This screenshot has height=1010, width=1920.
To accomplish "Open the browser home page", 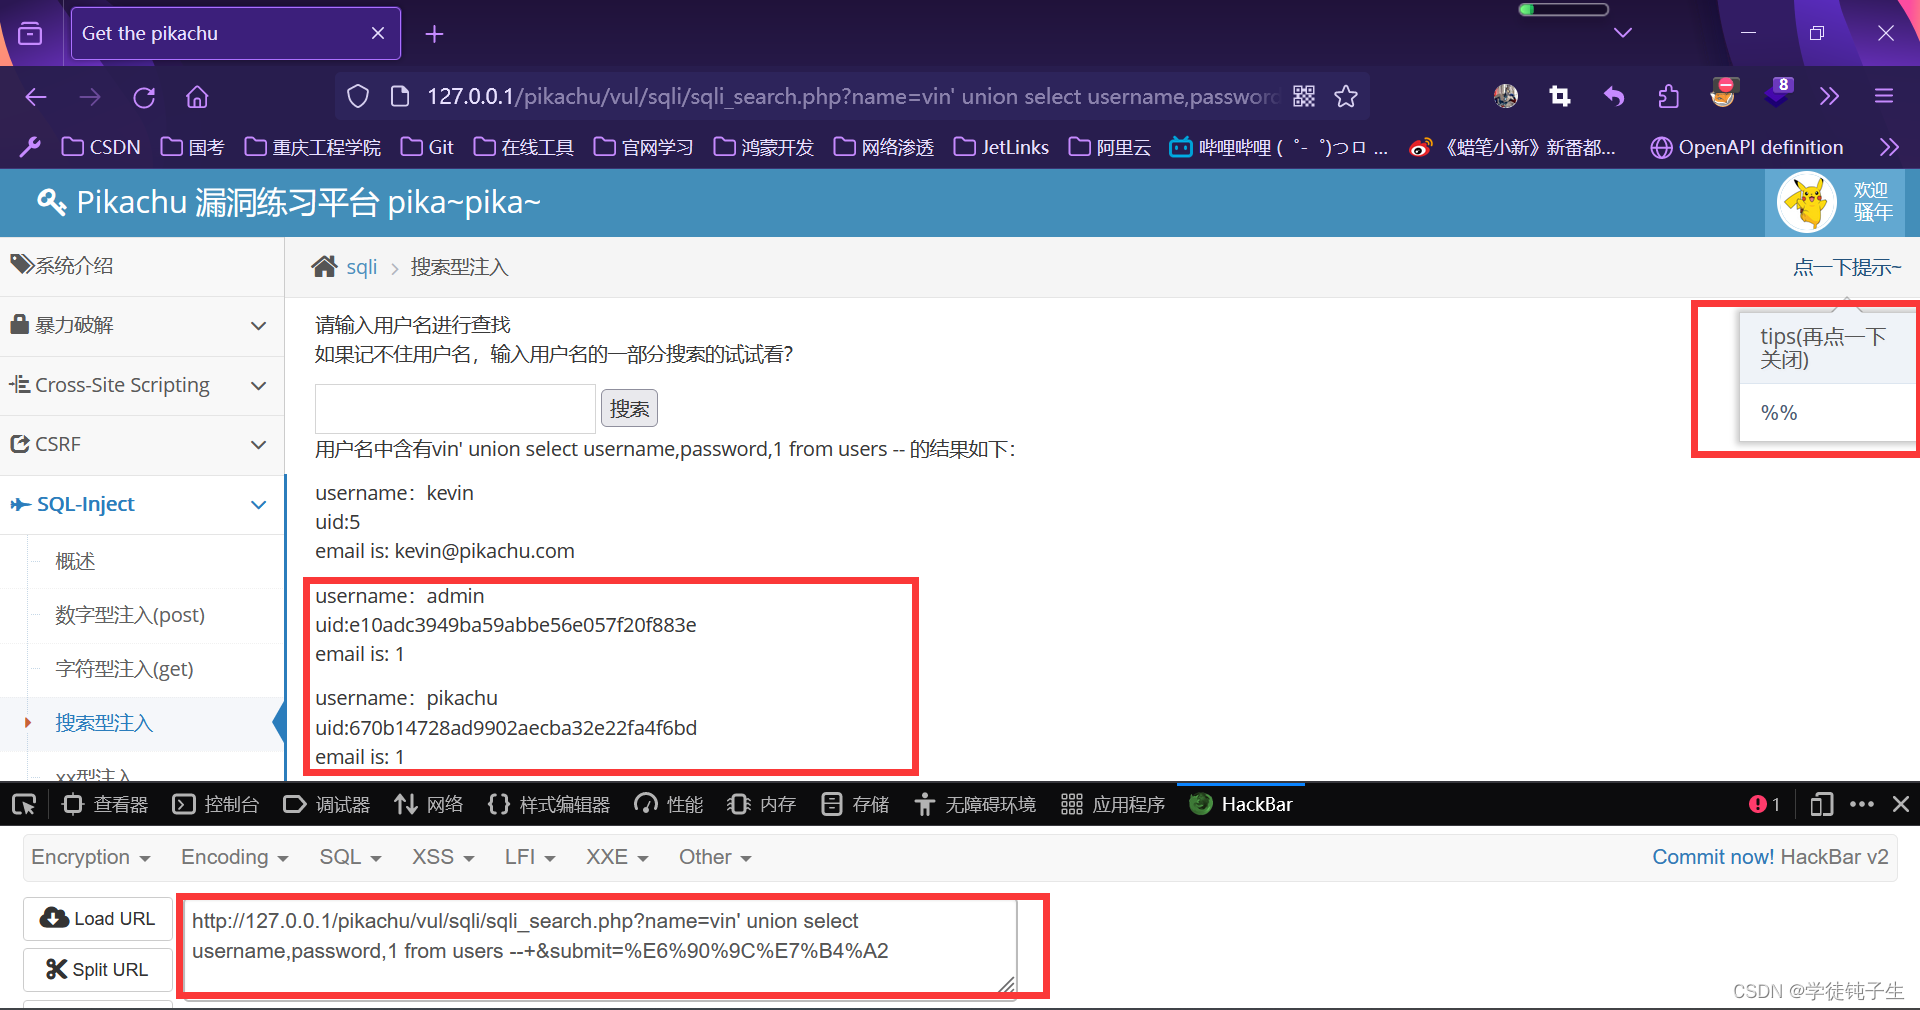I will click(x=197, y=97).
